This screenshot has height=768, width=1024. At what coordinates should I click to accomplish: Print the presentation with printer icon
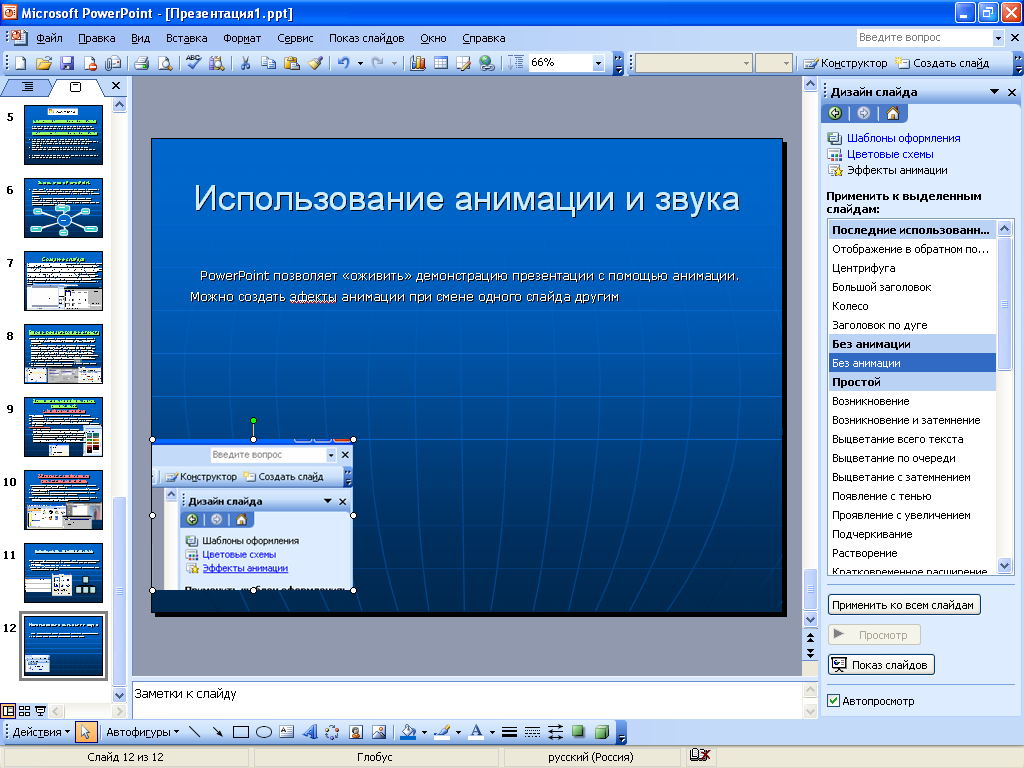click(142, 63)
